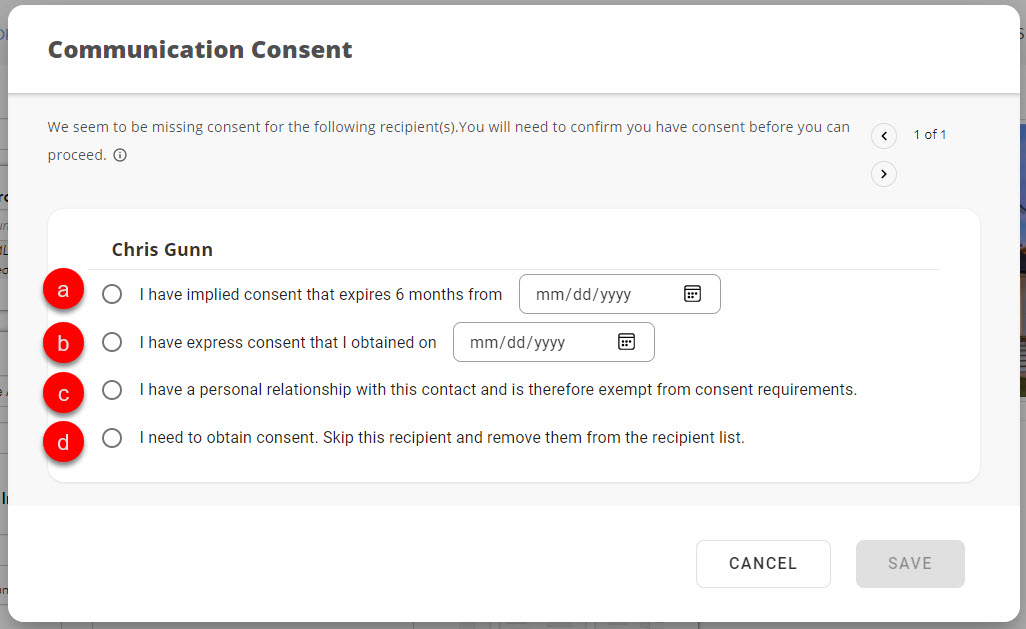Click the '1 of 1' page indicator

pyautogui.click(x=930, y=135)
